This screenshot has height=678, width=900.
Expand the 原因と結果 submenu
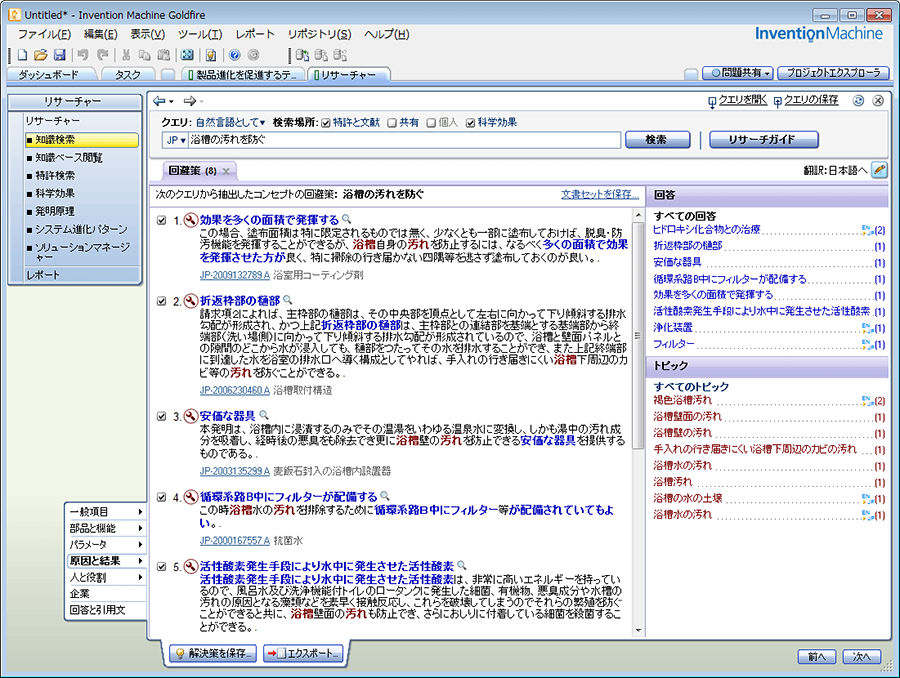(x=106, y=561)
